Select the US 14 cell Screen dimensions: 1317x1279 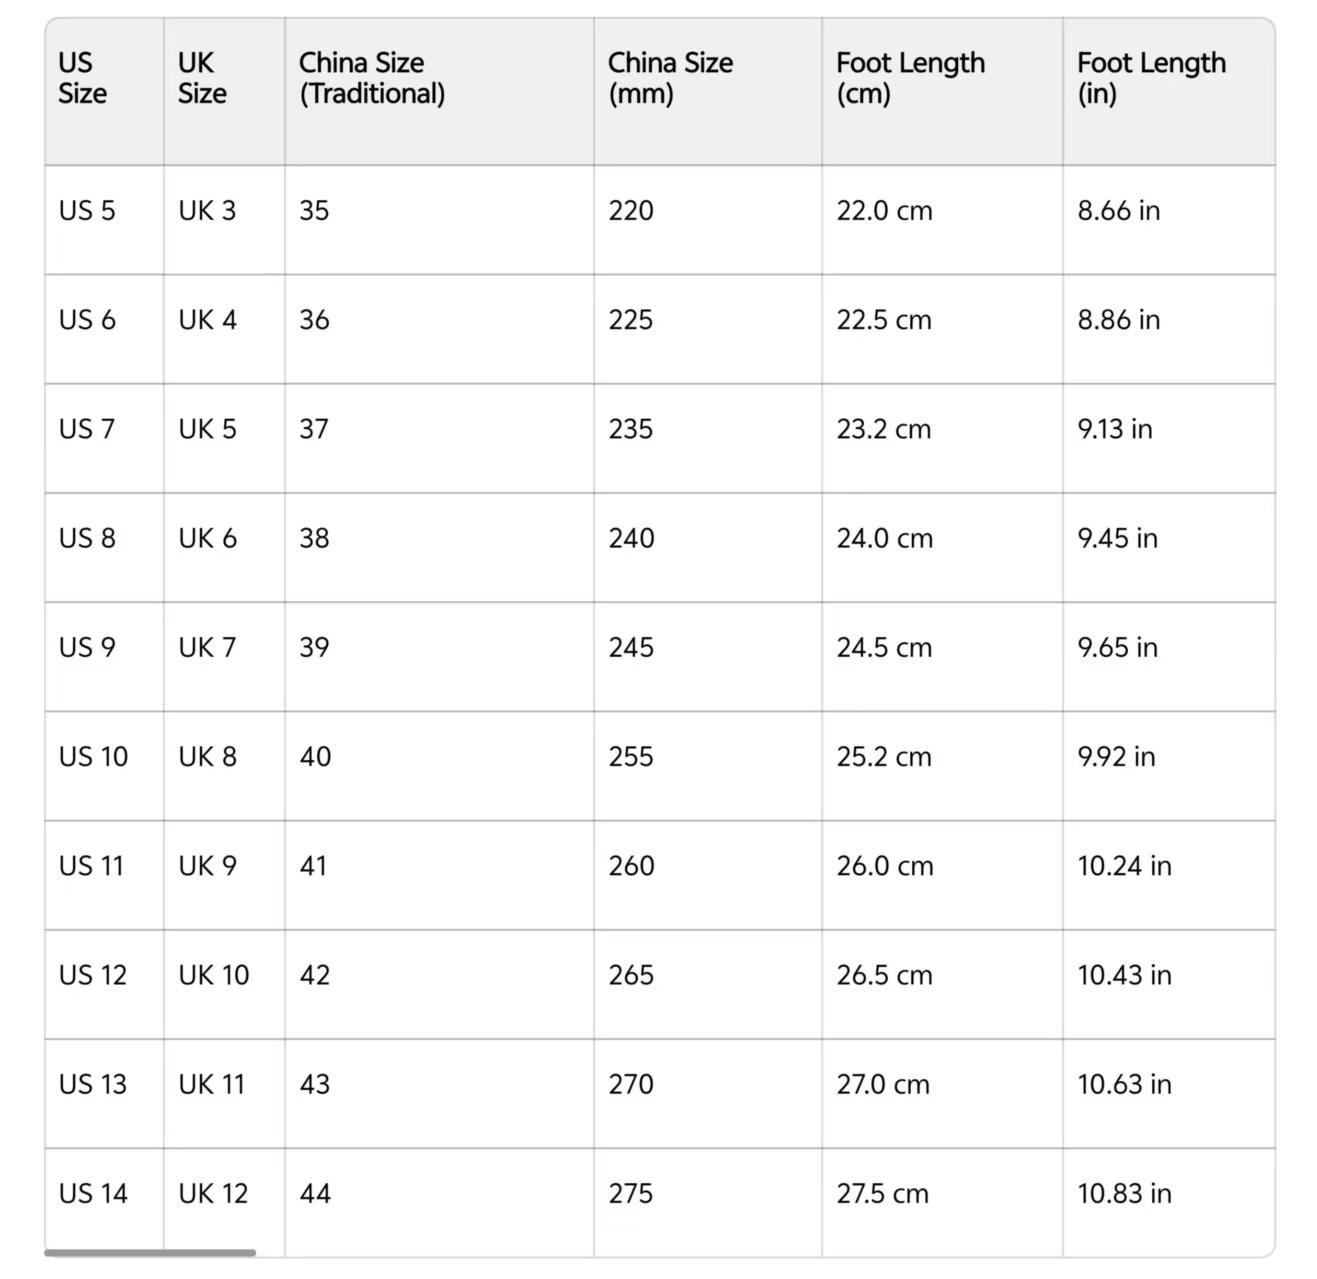coord(93,1193)
